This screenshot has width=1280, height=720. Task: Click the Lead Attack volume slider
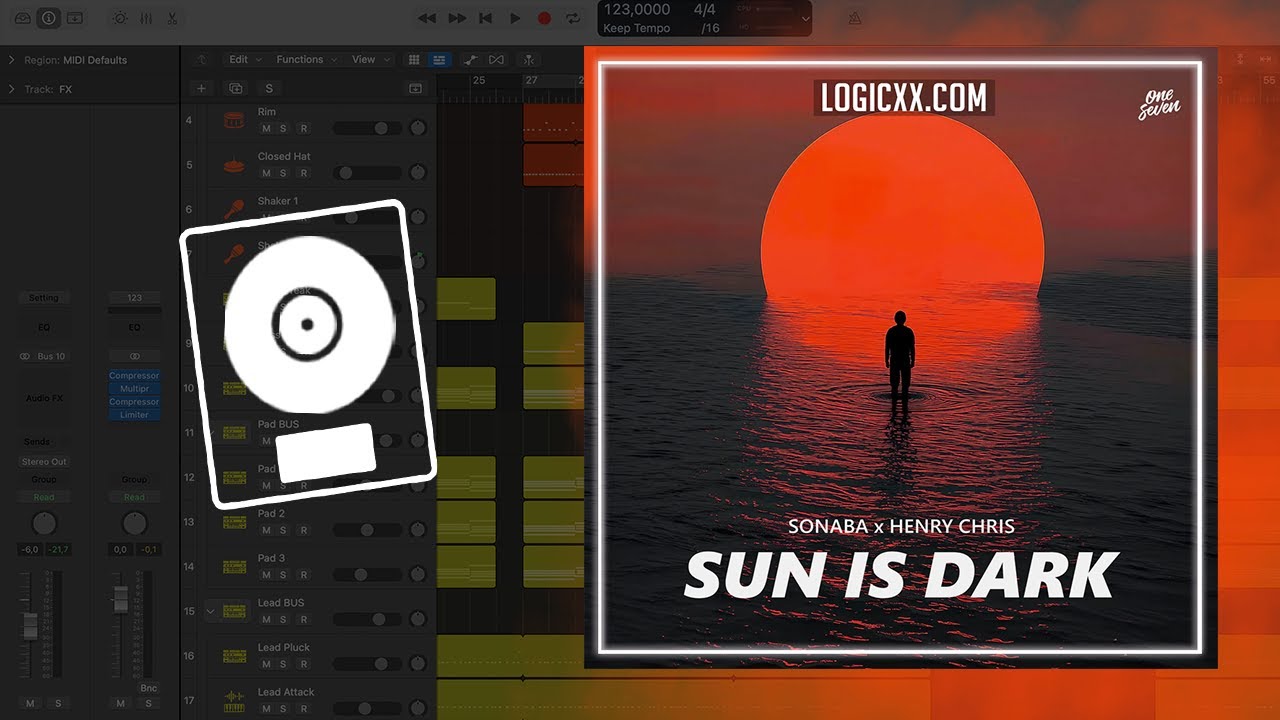tap(367, 708)
